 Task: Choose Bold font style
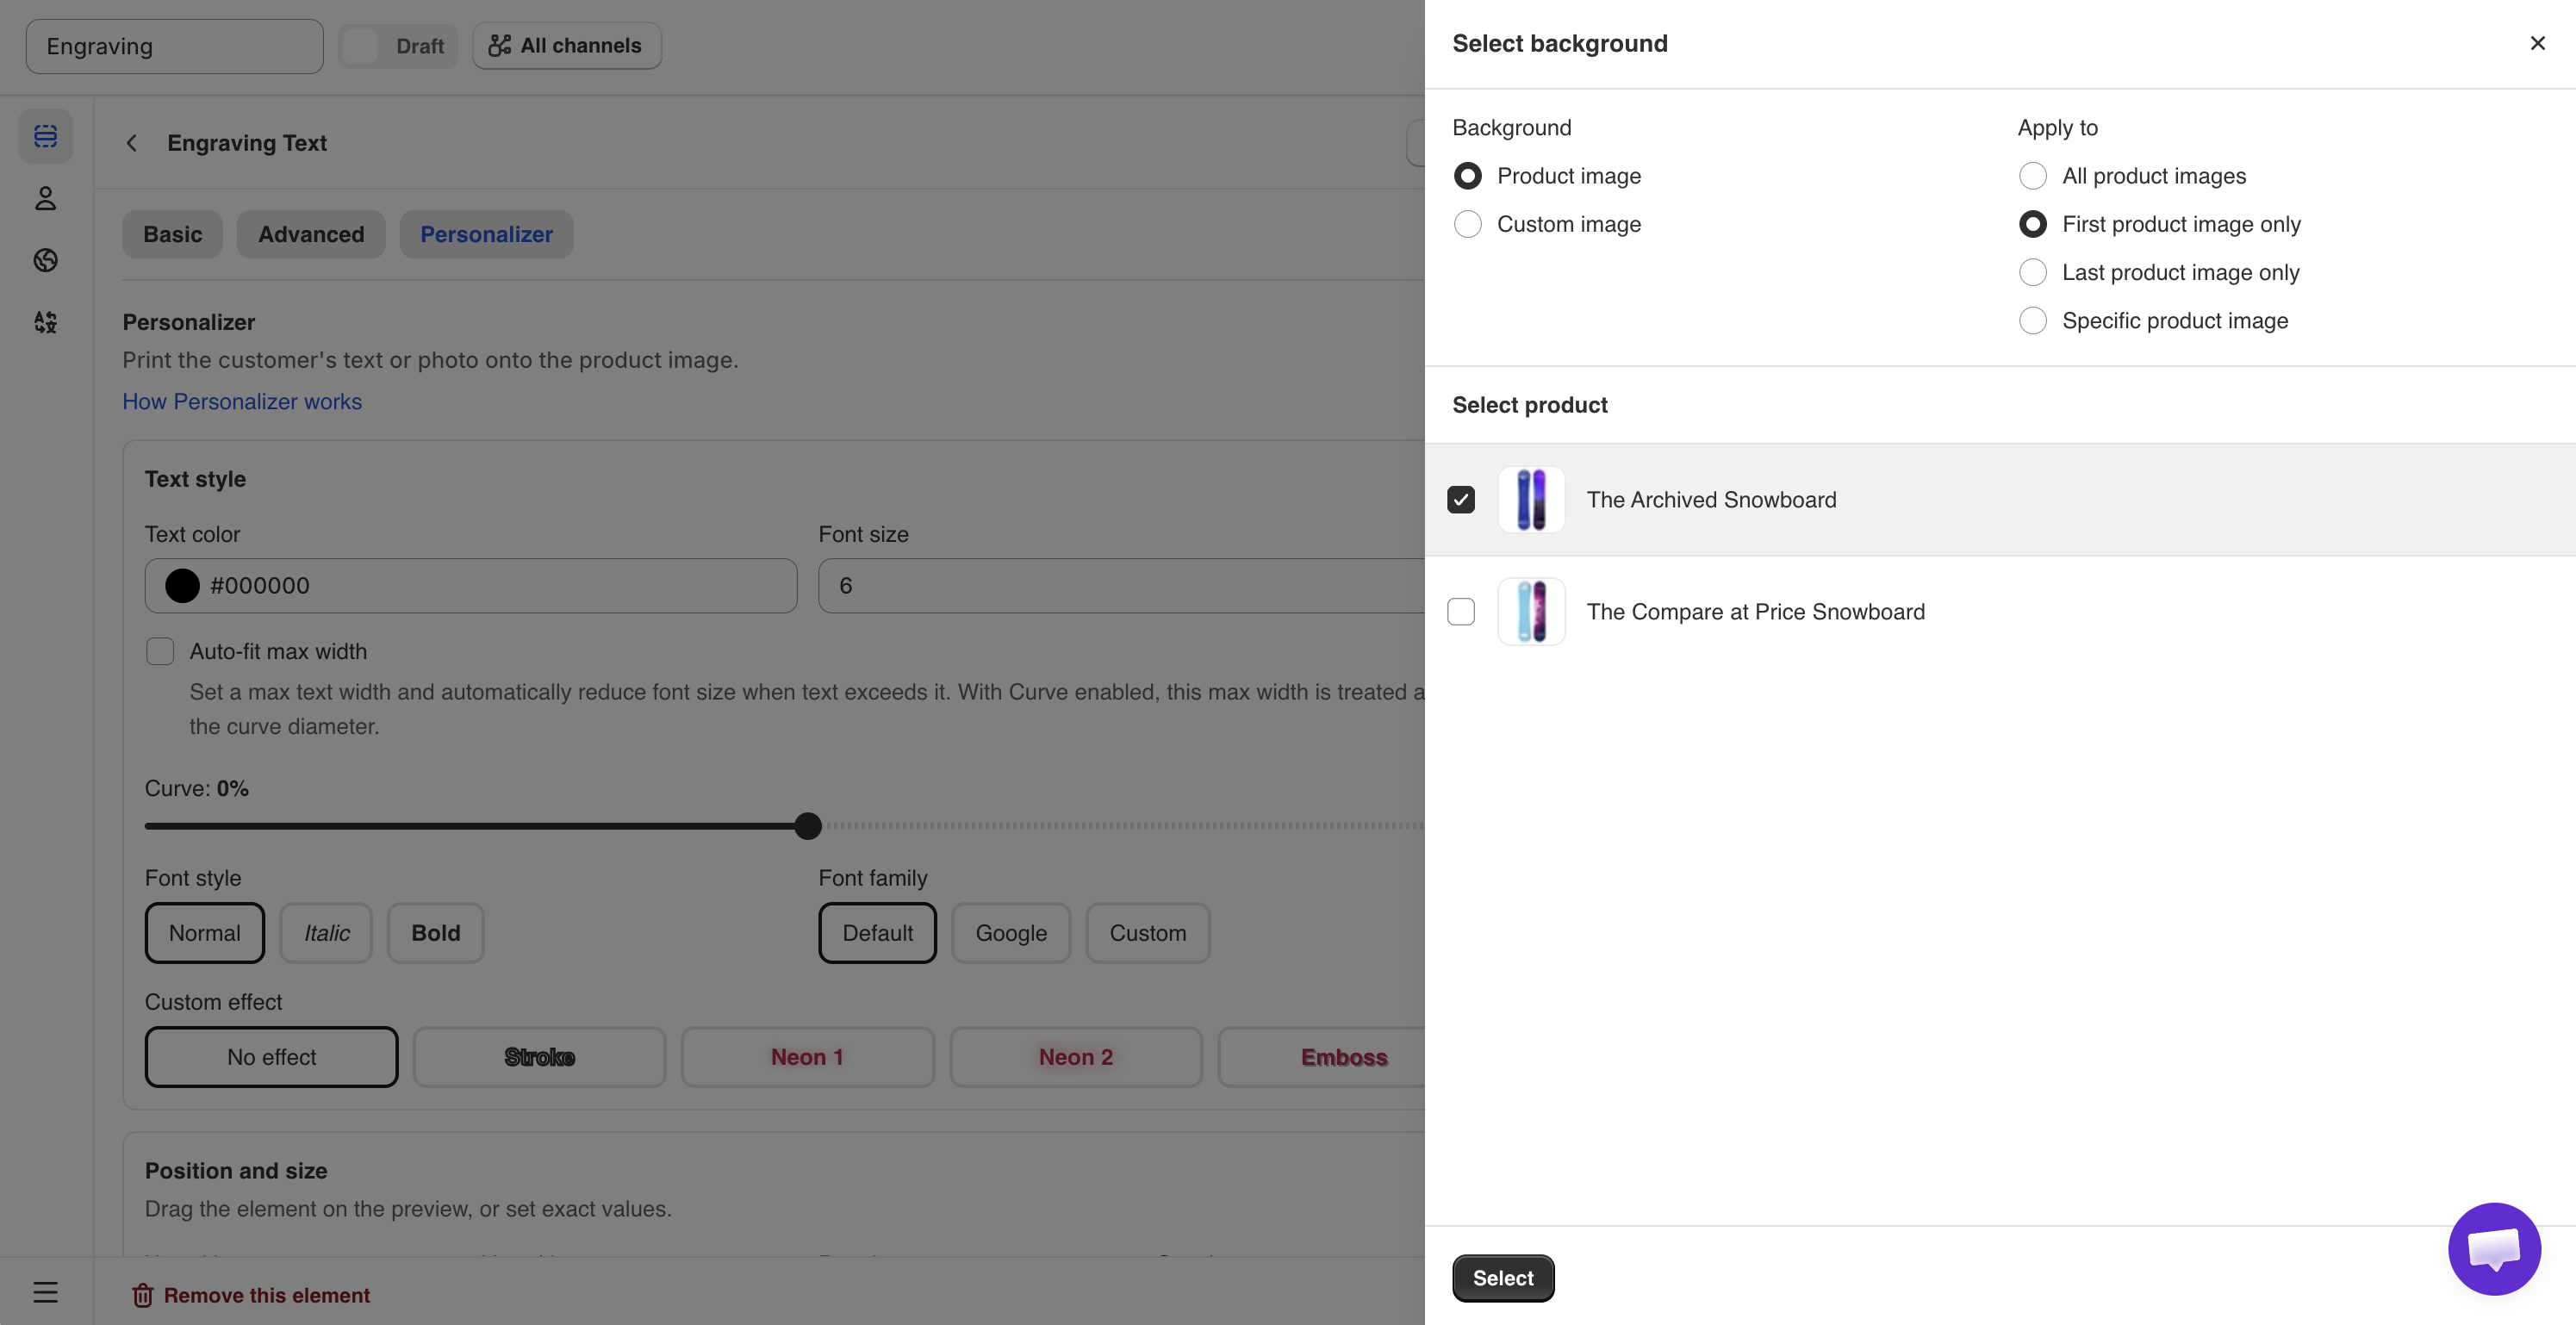(436, 933)
